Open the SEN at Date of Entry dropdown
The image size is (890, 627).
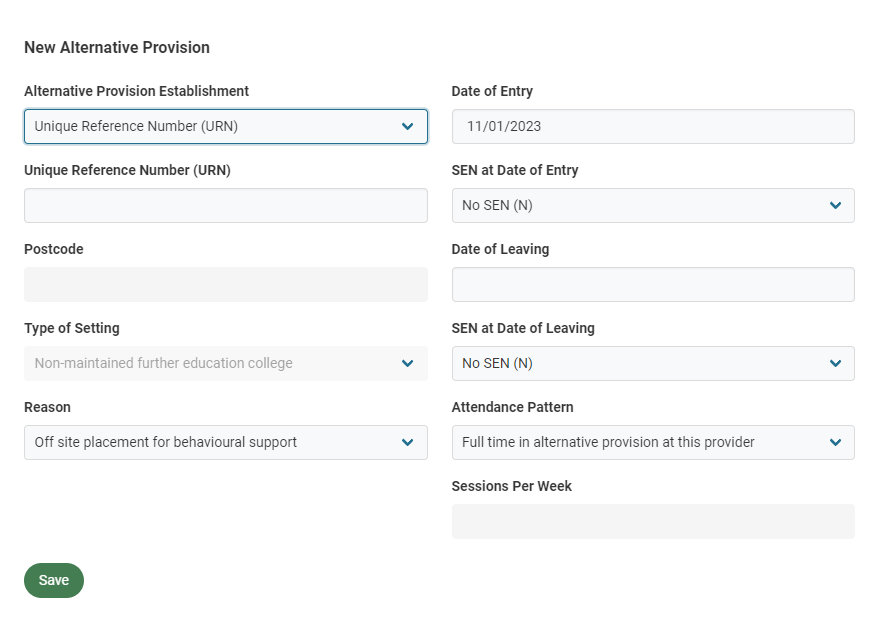[653, 205]
